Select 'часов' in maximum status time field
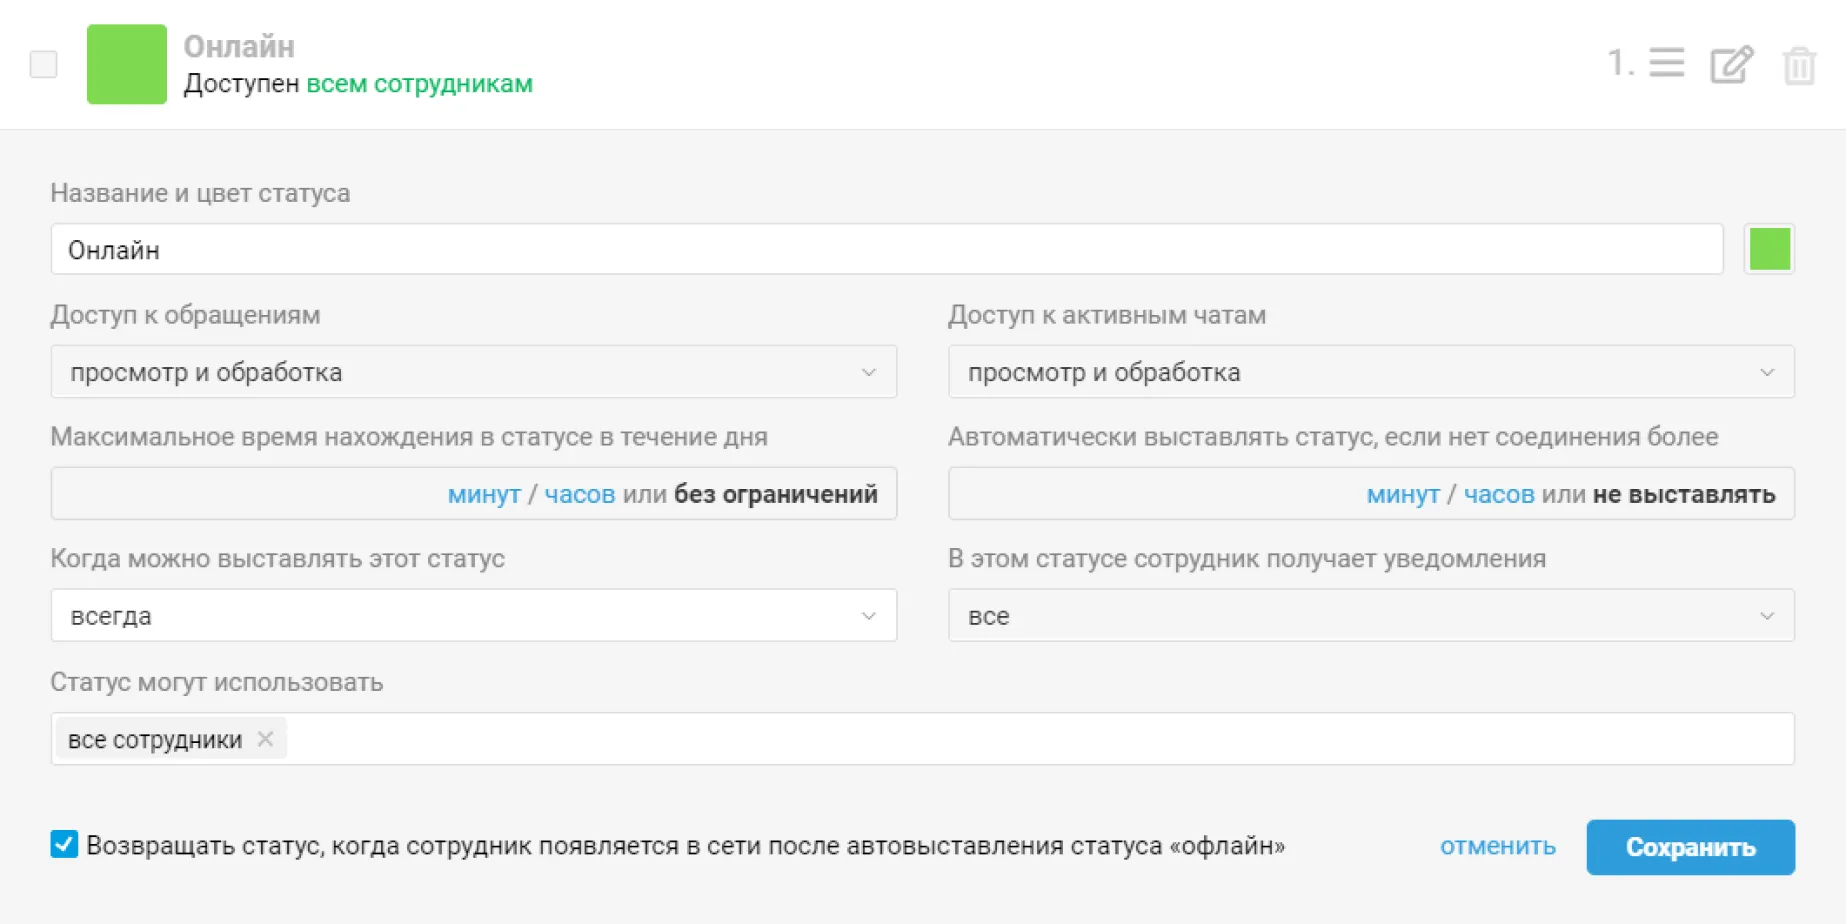Viewport: 1846px width, 924px height. coord(580,494)
